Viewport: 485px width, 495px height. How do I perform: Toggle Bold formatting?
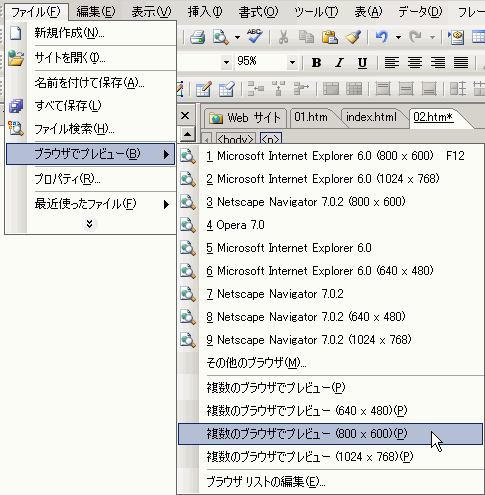click(316, 62)
